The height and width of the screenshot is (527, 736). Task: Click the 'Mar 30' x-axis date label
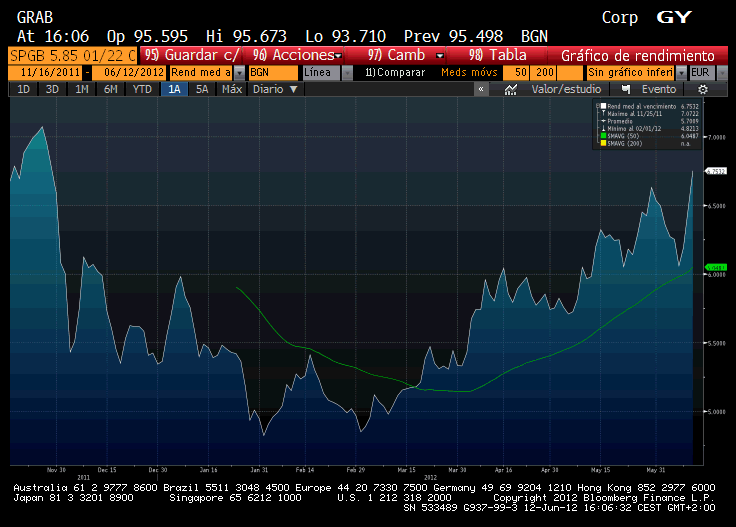[457, 470]
